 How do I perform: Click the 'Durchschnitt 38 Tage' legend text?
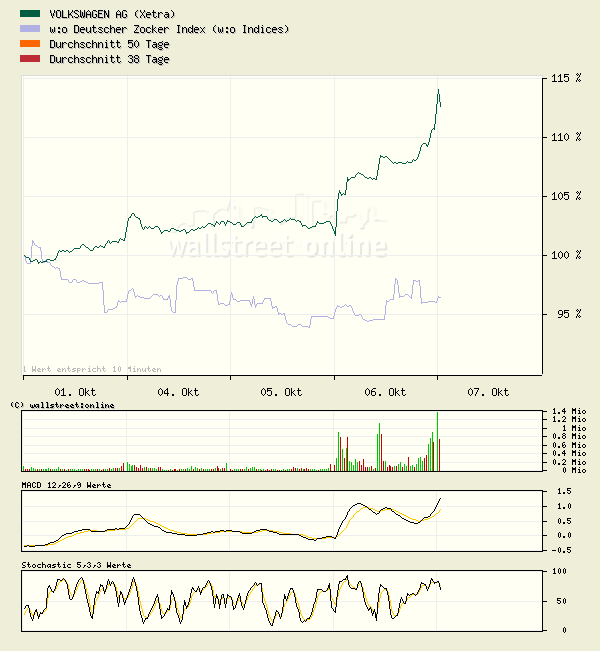click(109, 59)
